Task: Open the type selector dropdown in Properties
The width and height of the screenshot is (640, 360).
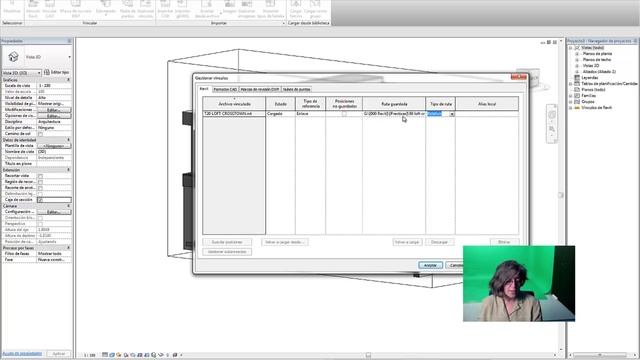Action: (x=69, y=57)
